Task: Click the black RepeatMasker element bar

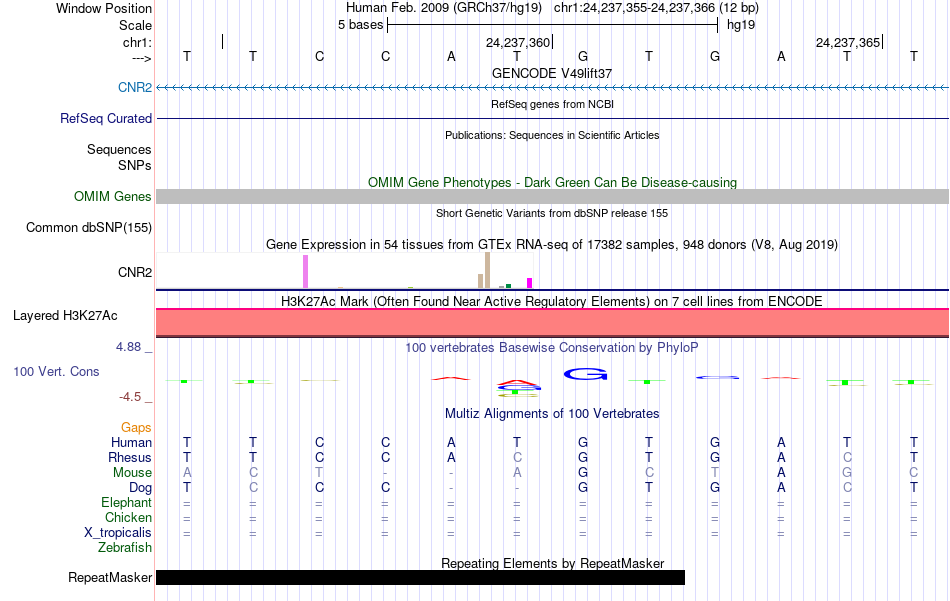Action: click(x=420, y=577)
